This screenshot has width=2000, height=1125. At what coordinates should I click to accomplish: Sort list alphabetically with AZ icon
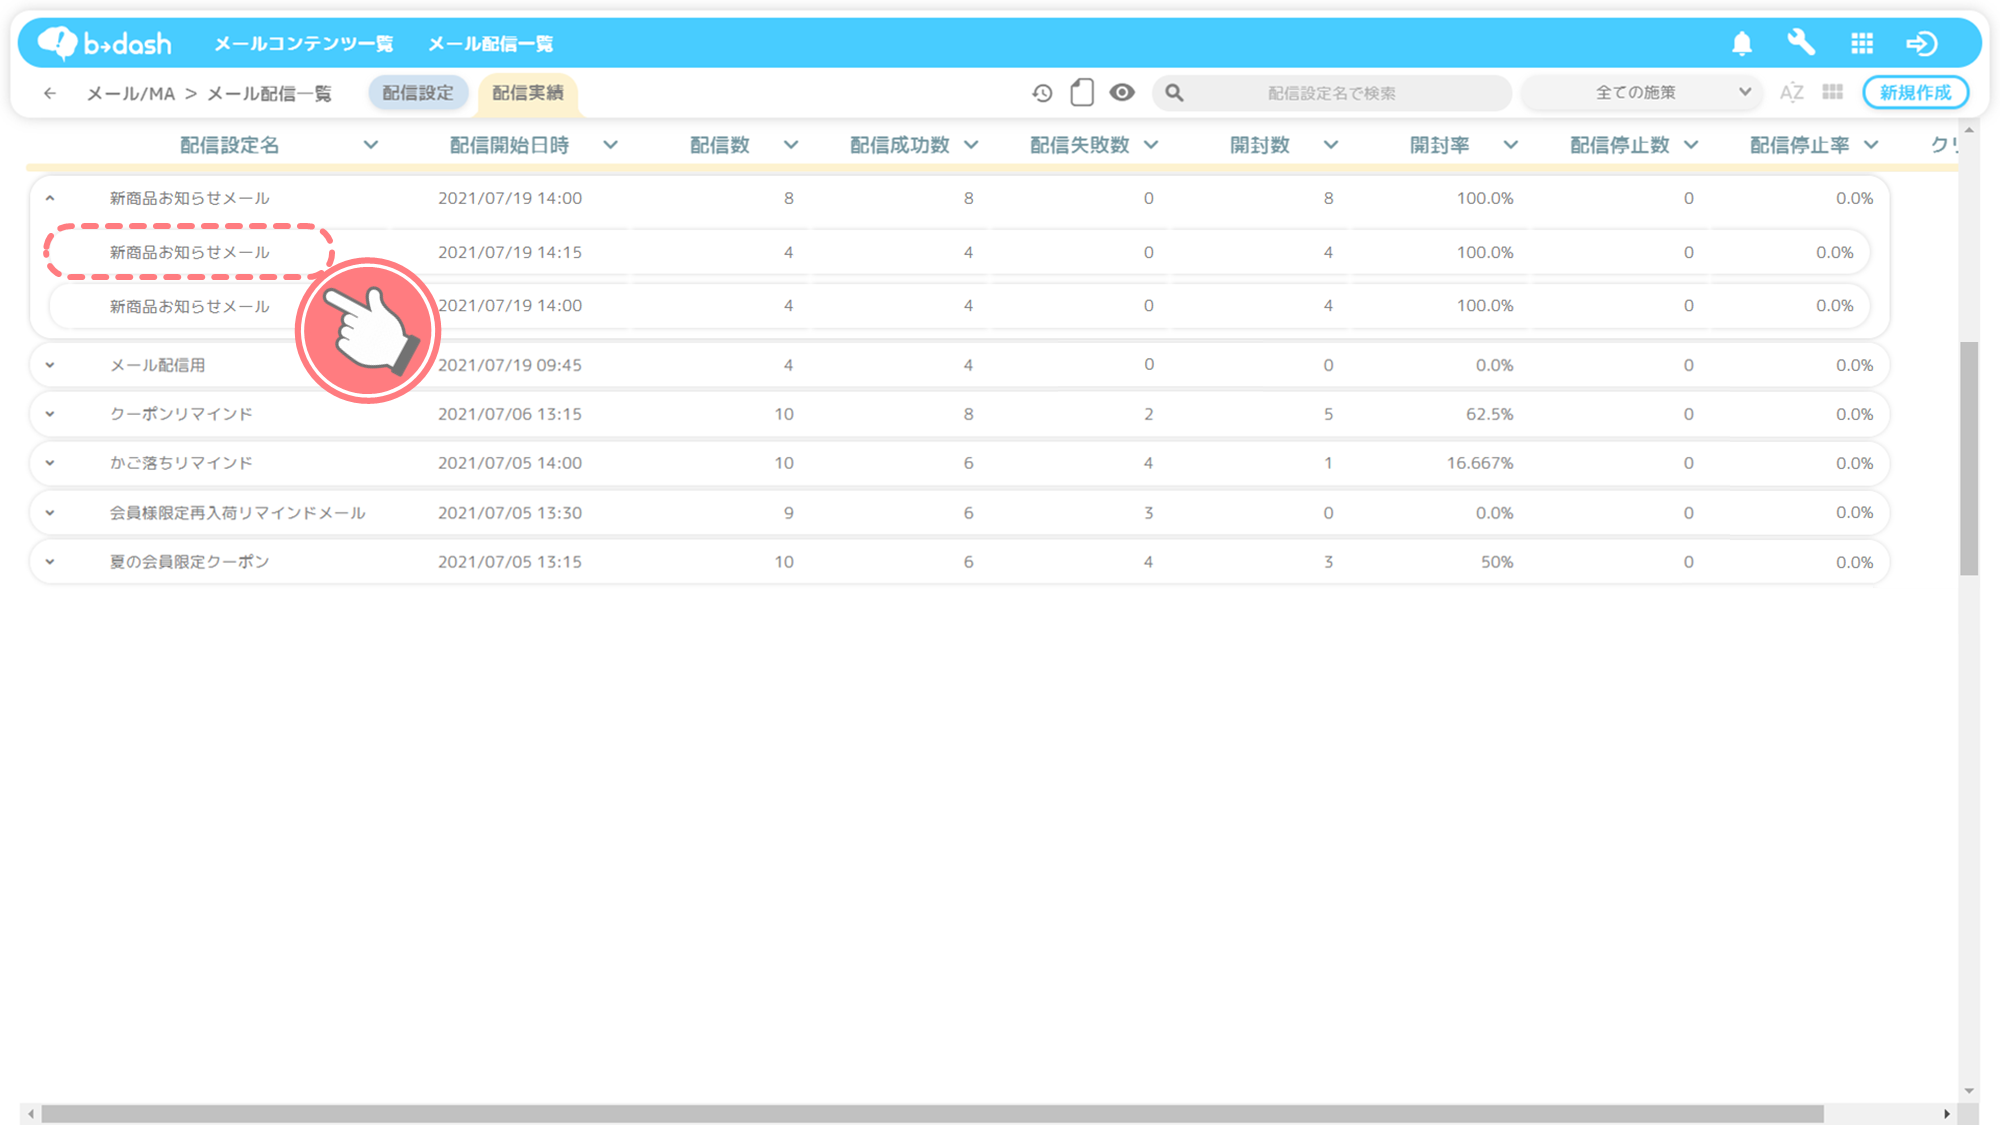(x=1792, y=93)
